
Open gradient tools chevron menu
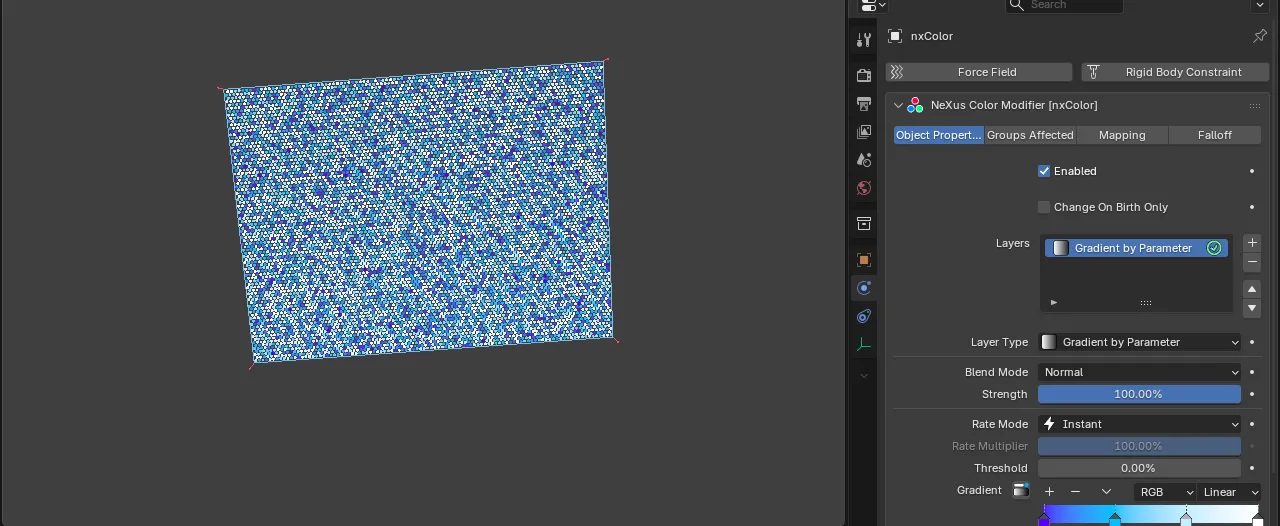(x=1106, y=492)
